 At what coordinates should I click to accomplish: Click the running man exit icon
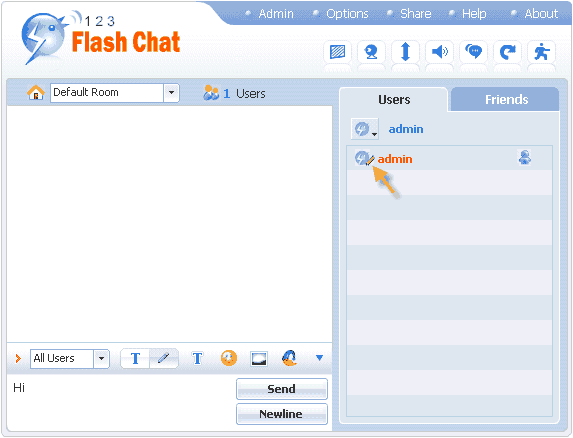542,52
